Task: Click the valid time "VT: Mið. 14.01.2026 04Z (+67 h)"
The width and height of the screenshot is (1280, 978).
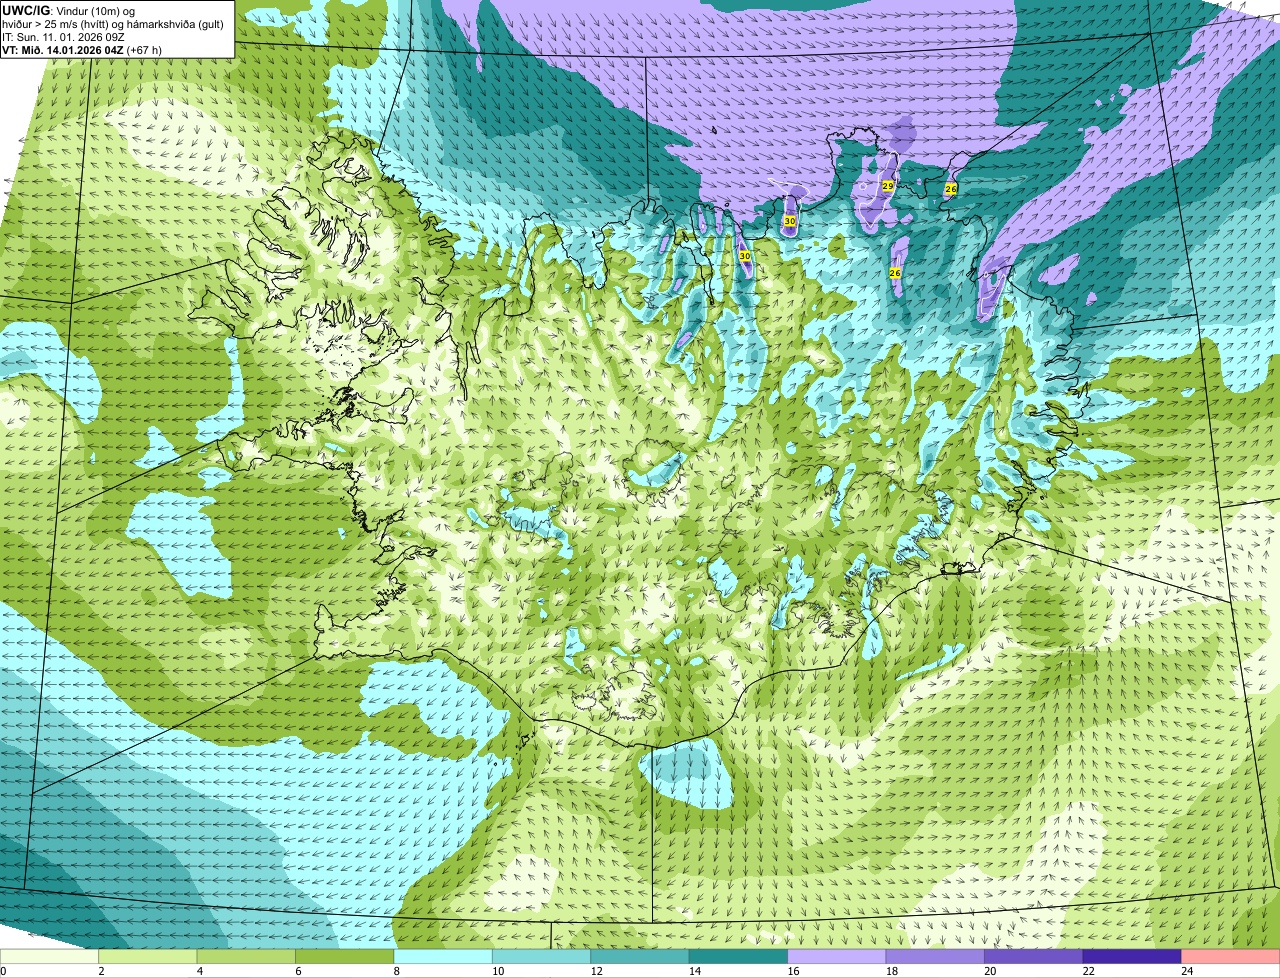Action: pyautogui.click(x=82, y=50)
